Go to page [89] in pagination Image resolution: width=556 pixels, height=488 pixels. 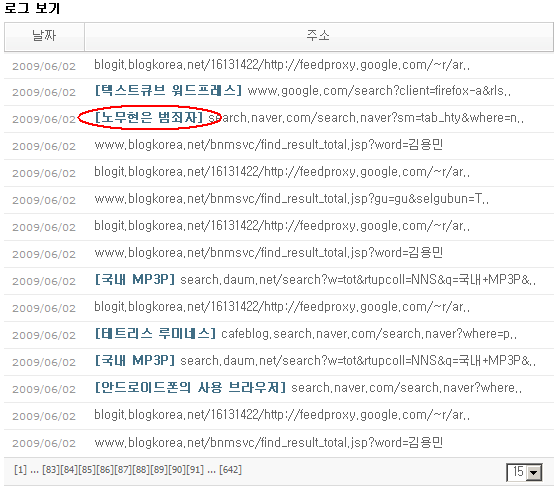(159, 470)
